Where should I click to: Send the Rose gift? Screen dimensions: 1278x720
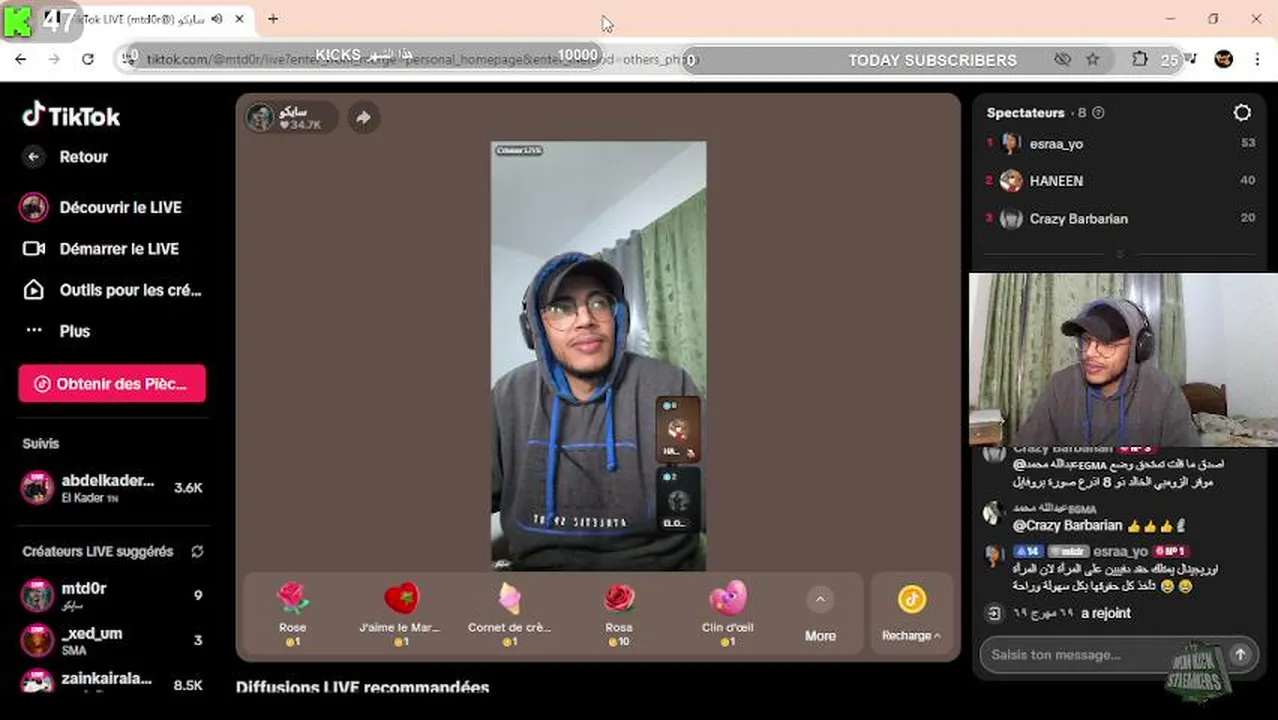coord(292,613)
